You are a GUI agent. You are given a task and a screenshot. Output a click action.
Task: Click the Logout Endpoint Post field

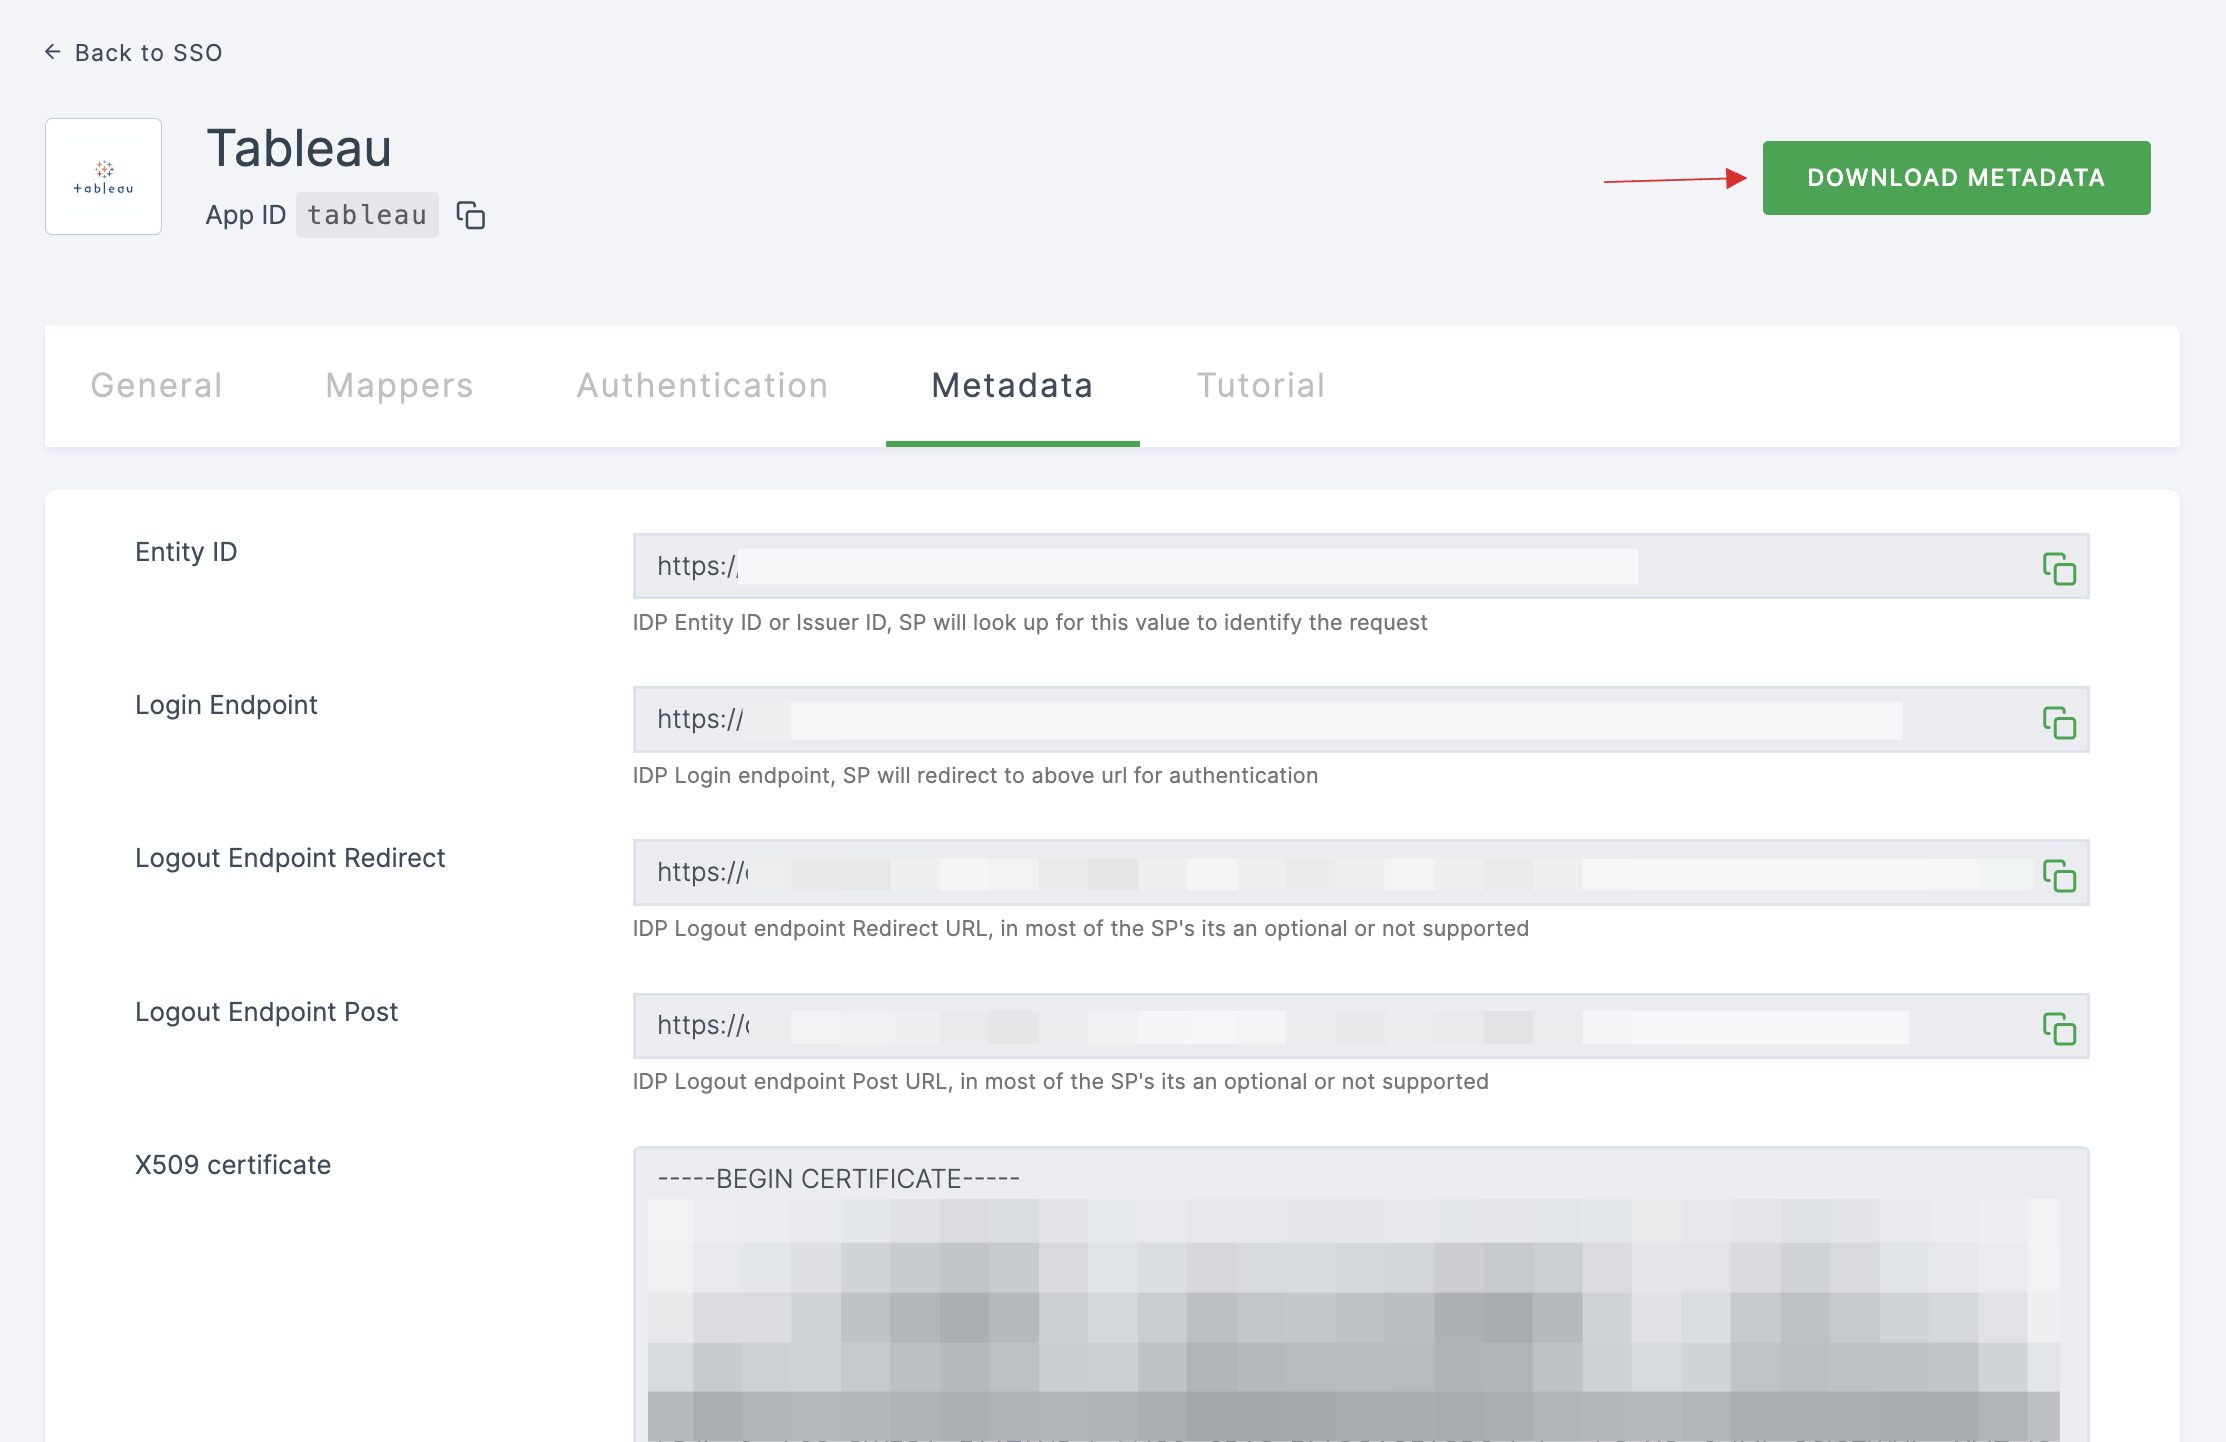(x=1361, y=1025)
